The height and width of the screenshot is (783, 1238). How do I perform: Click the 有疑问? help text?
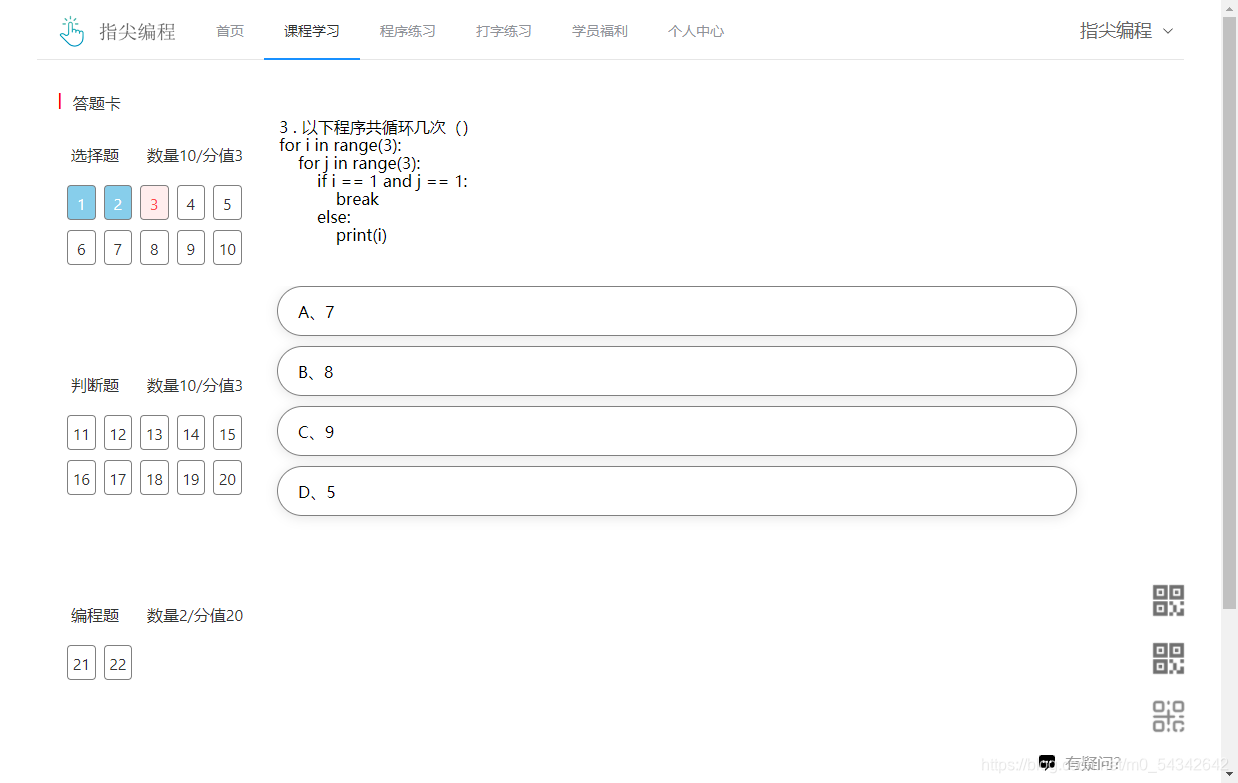pos(1092,763)
